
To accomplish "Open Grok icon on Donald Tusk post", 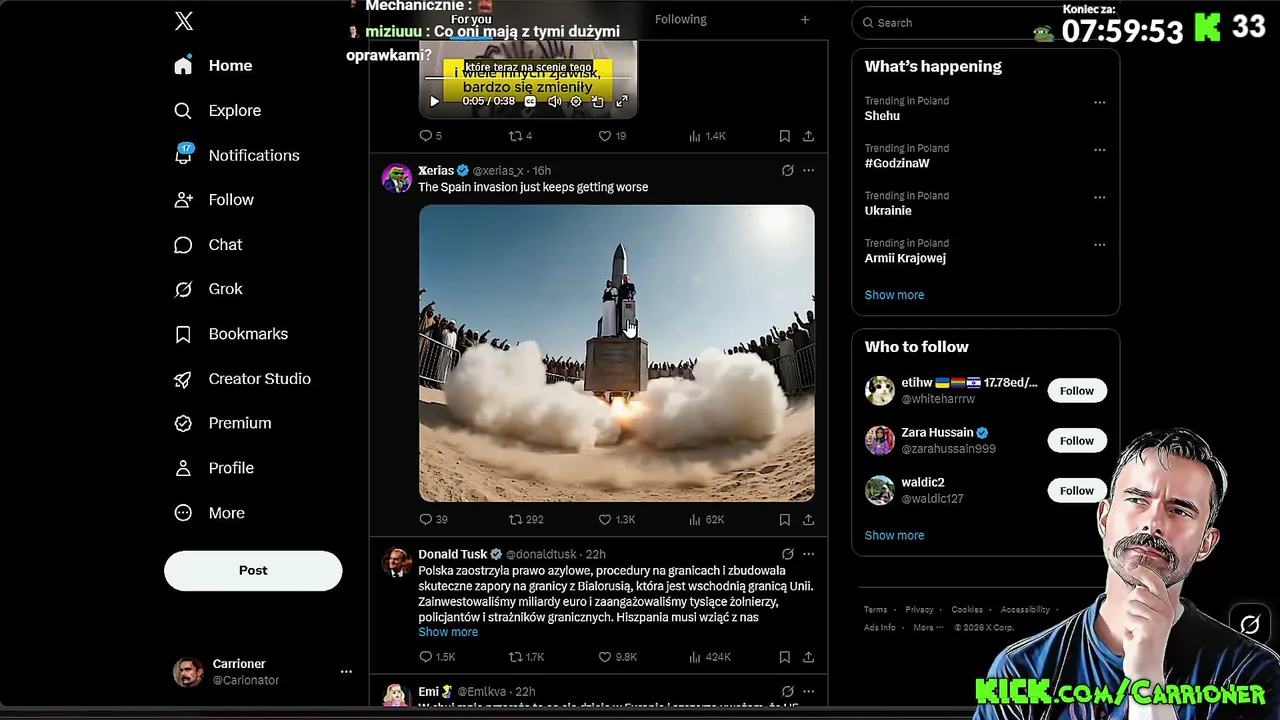I will [x=788, y=554].
